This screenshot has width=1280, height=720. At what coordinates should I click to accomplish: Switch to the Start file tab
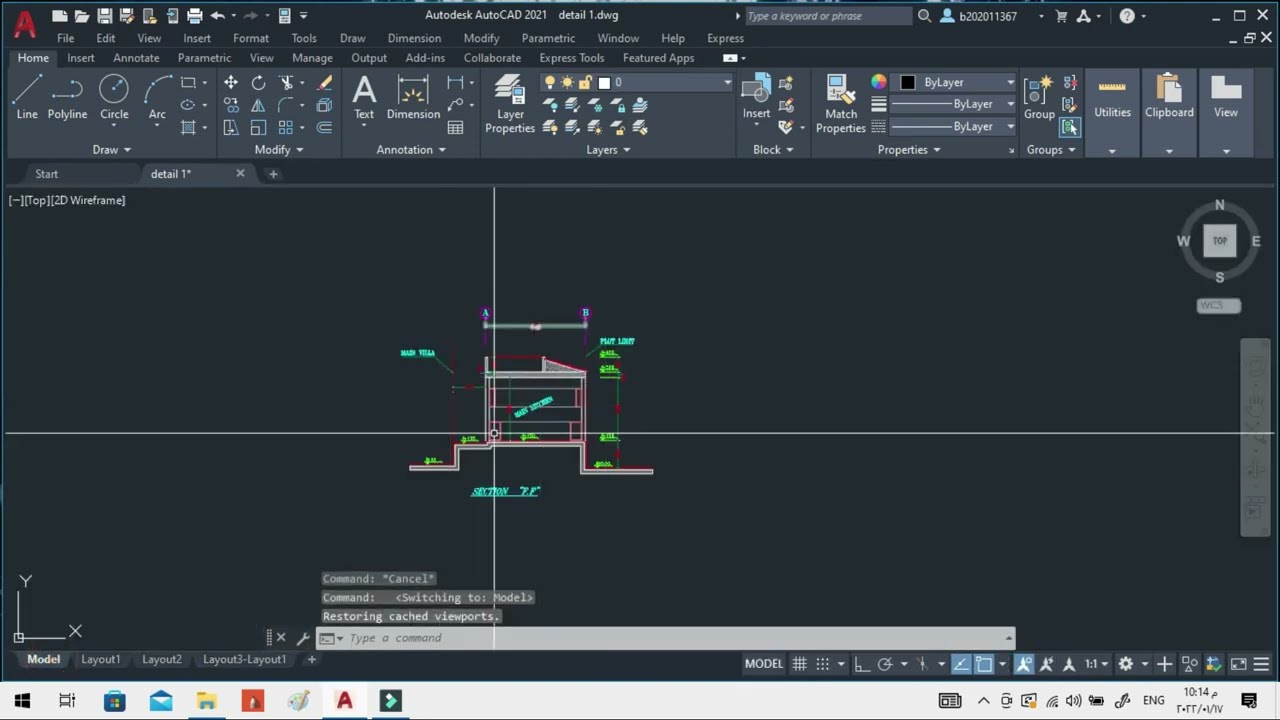tap(47, 174)
